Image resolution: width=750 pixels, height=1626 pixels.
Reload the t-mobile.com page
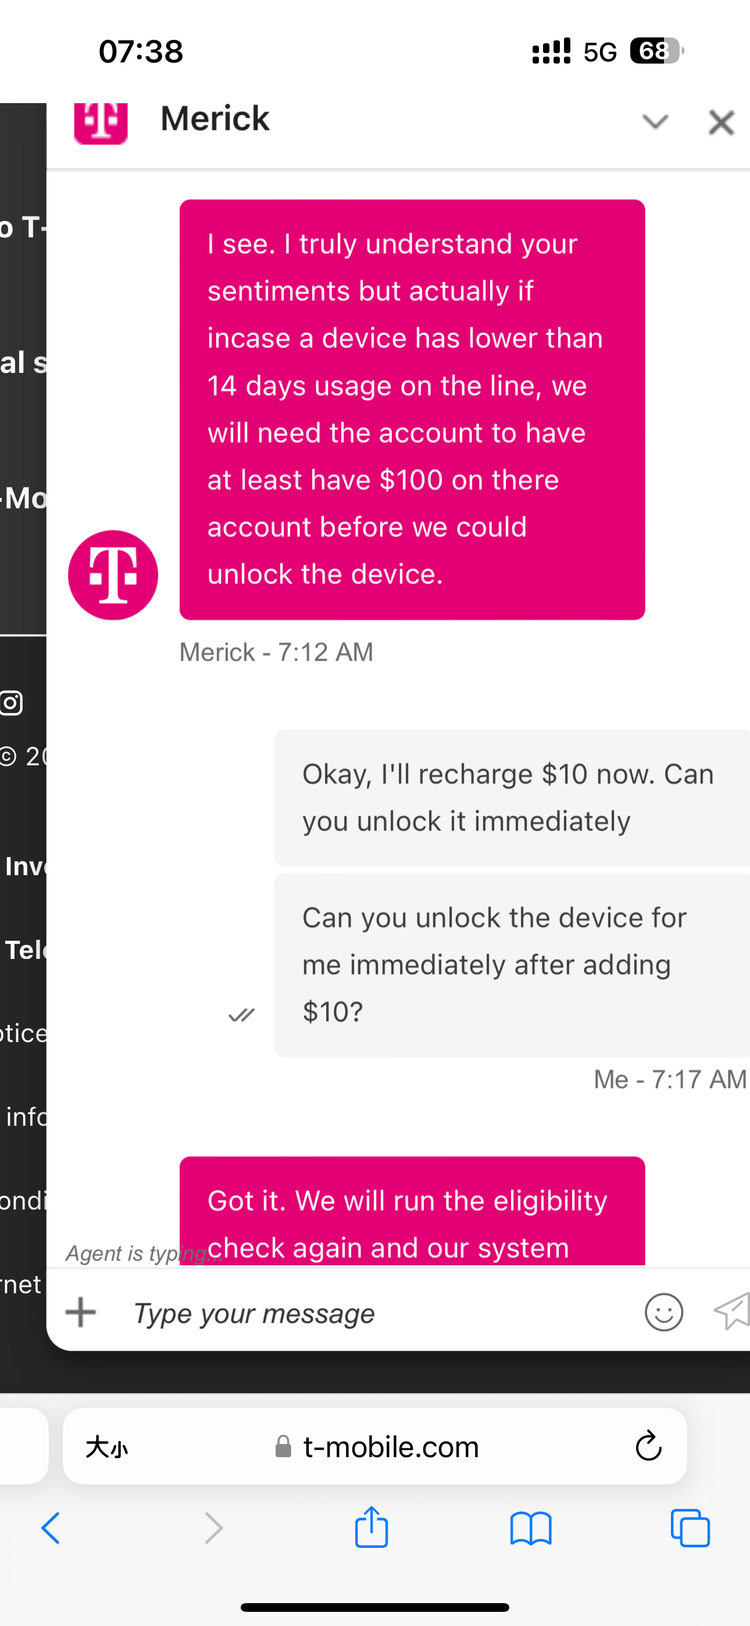point(648,1446)
